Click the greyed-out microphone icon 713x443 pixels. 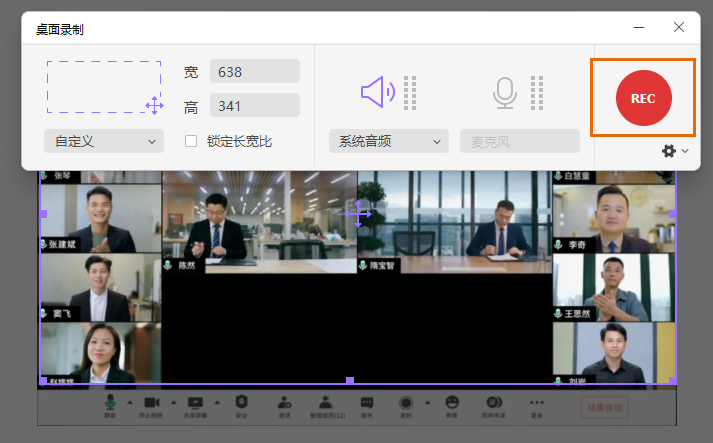tap(505, 93)
